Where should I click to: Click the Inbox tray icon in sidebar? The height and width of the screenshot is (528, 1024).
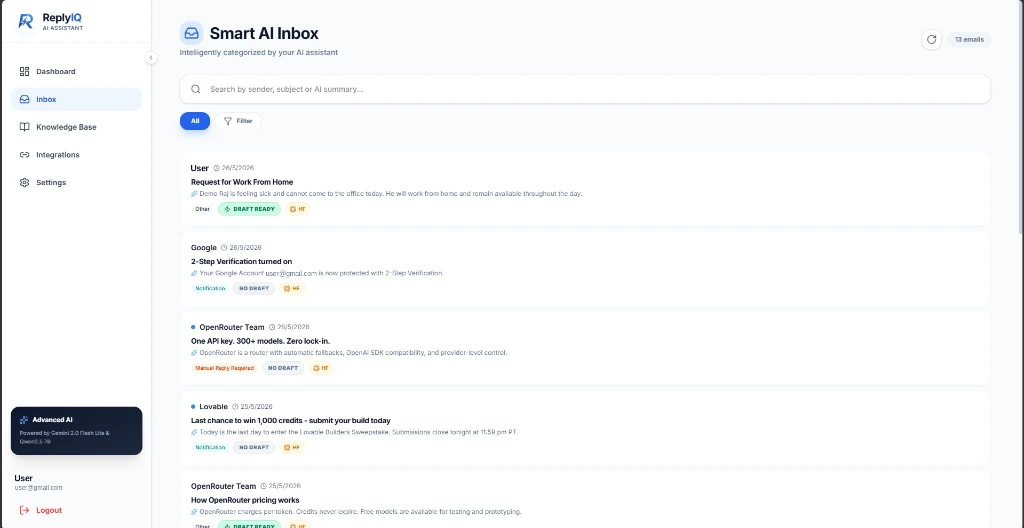24,99
